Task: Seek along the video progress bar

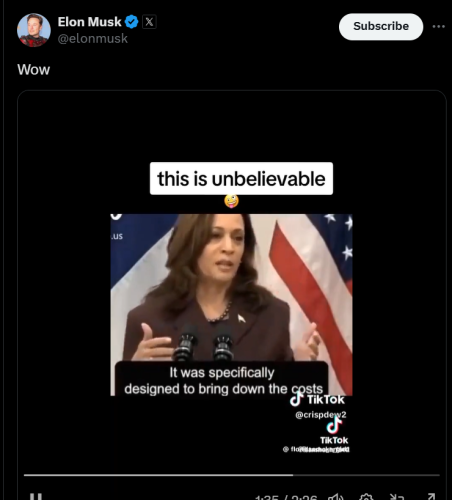Action: [x=232, y=475]
